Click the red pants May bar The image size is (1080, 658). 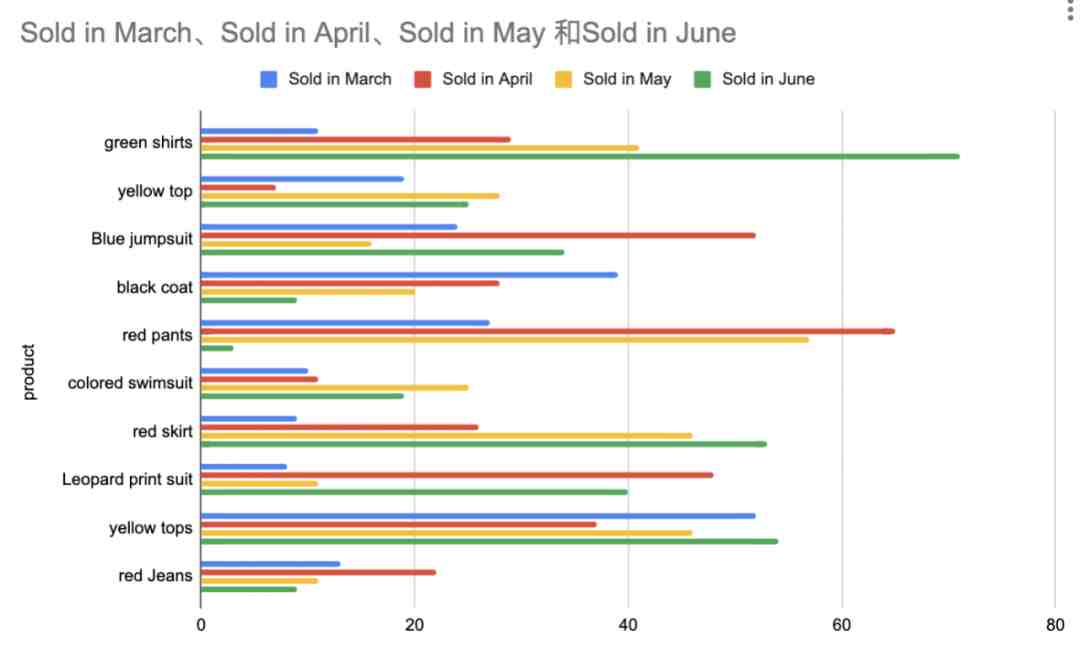(x=505, y=340)
